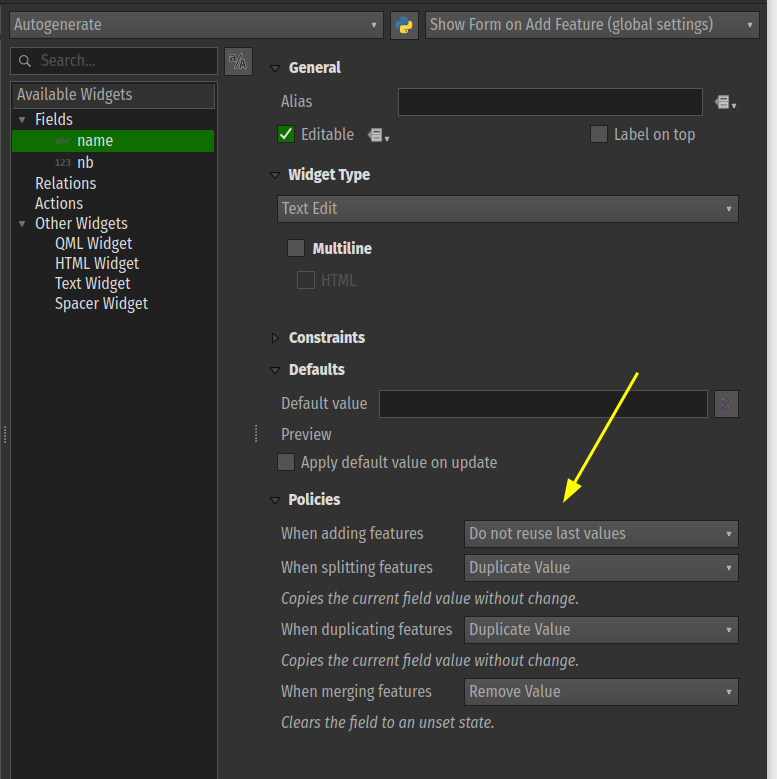The width and height of the screenshot is (777, 779).
Task: Open the When adding features dropdown
Action: point(601,534)
